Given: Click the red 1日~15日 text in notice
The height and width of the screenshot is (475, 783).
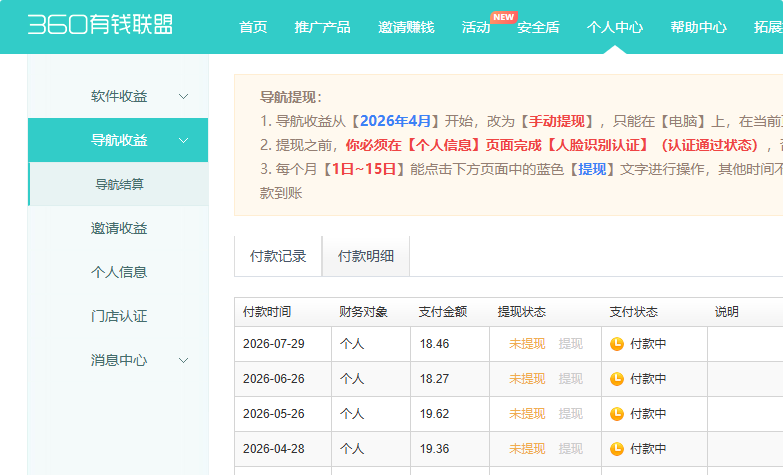Looking at the screenshot, I should (364, 169).
